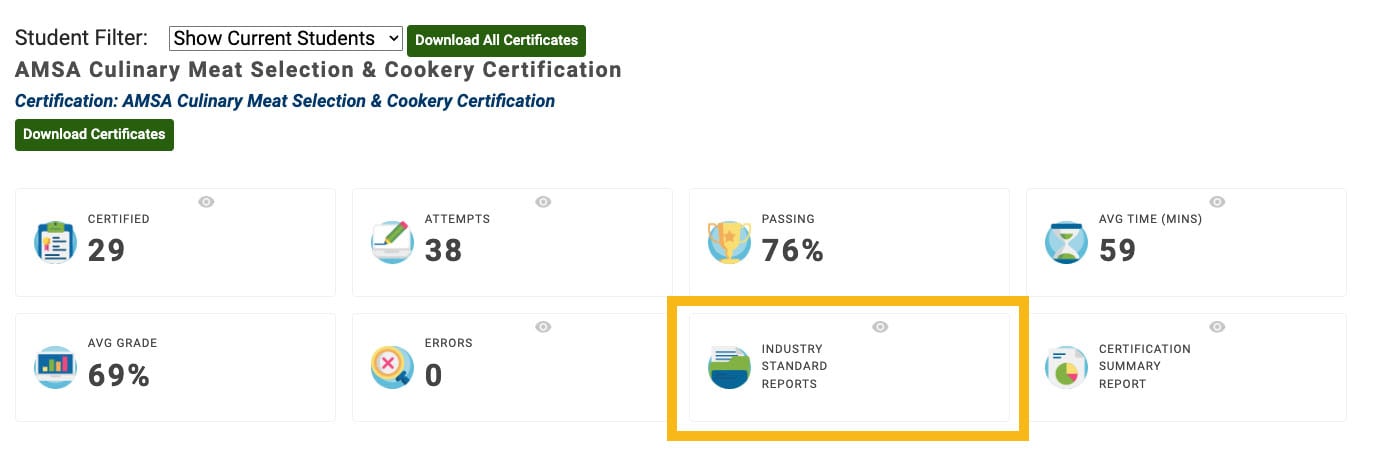Open the Certification Summary Report pie chart icon
This screenshot has width=1386, height=452.
[x=1066, y=367]
